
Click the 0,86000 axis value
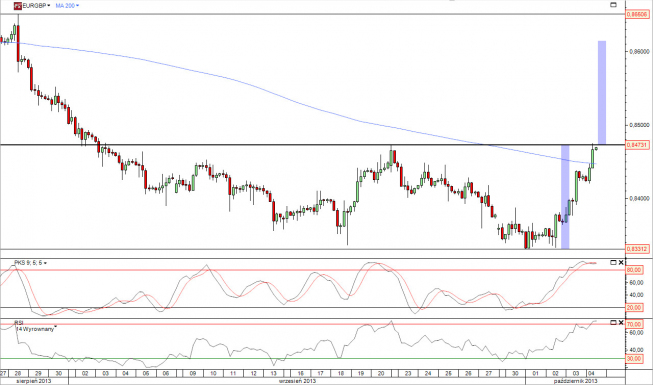coord(639,51)
